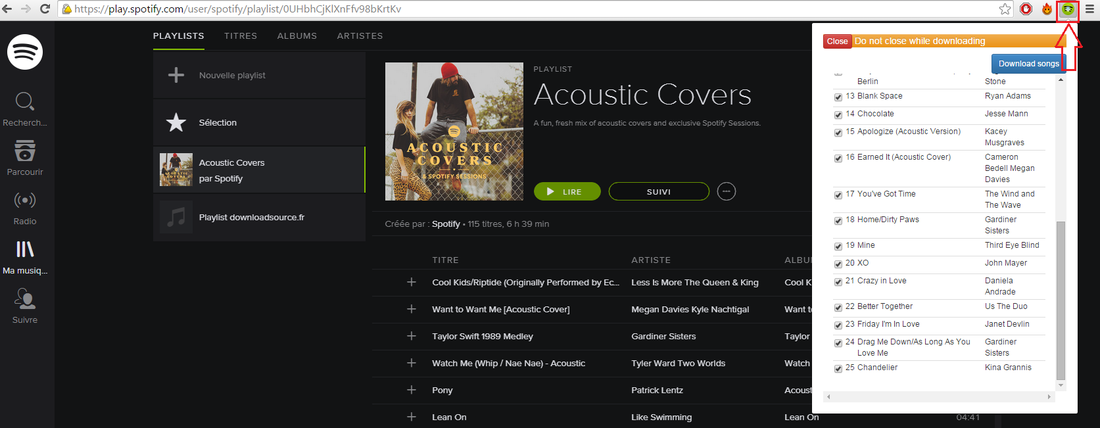Click the music note icon of Playlist downloadsource.fr
Screen dimensions: 1100x428
click(176, 218)
